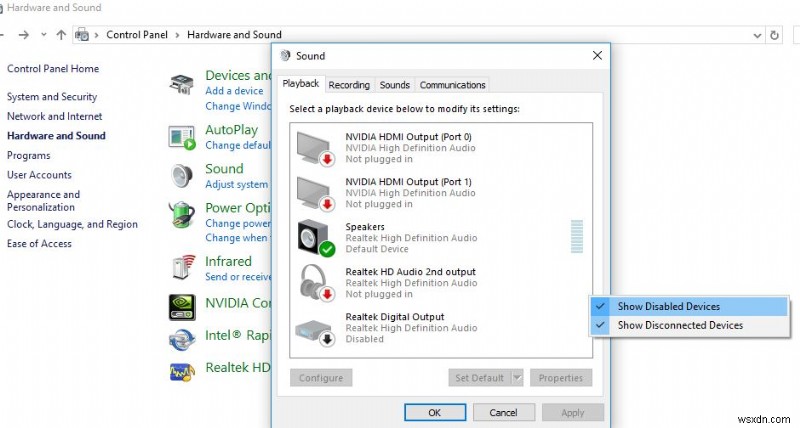800x428 pixels.
Task: Expand the address bar history dropdown
Action: point(757,35)
